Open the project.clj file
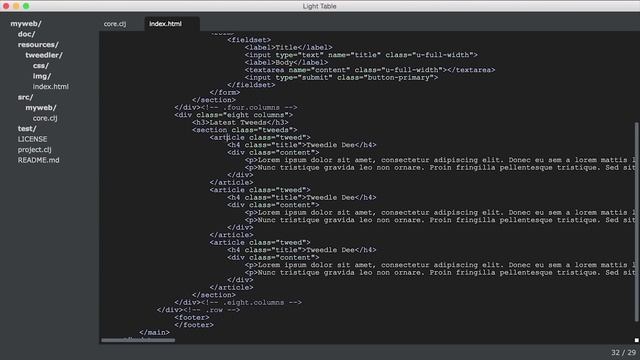640x360 pixels. point(34,150)
